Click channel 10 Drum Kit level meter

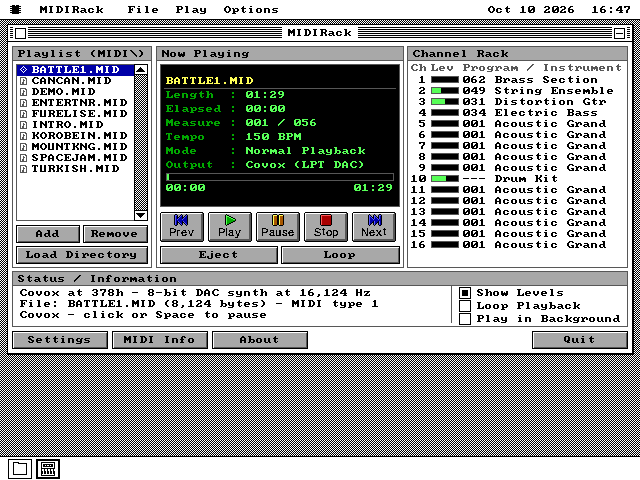click(x=445, y=179)
